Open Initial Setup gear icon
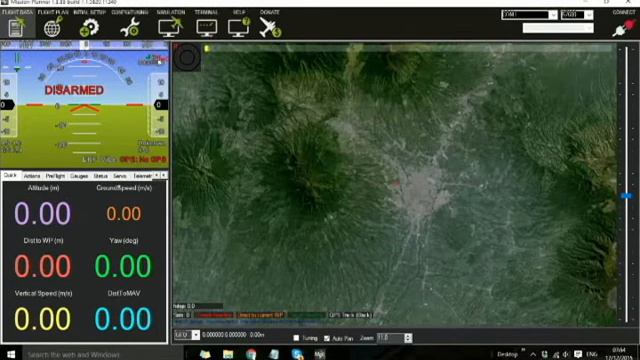 click(x=89, y=28)
